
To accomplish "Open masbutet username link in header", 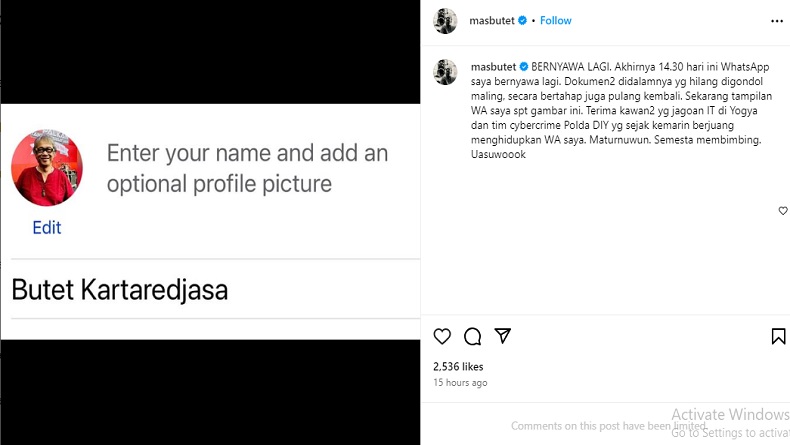I will pyautogui.click(x=491, y=21).
